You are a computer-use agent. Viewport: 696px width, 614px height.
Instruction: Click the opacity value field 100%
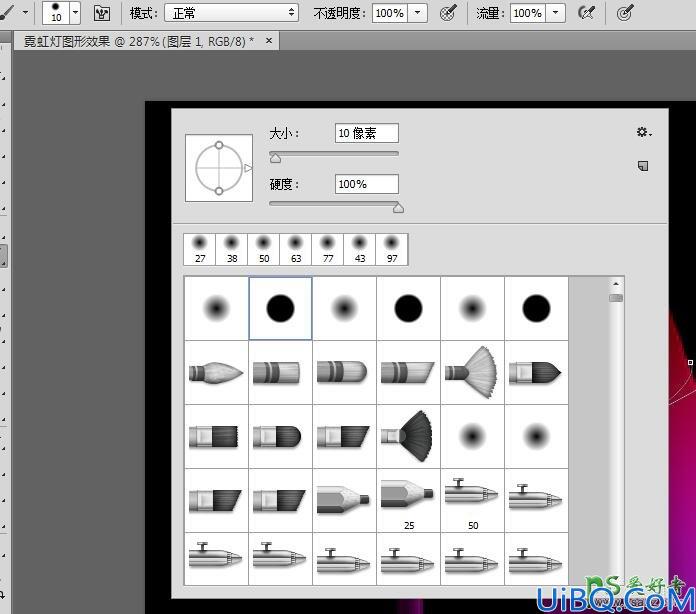click(x=390, y=13)
